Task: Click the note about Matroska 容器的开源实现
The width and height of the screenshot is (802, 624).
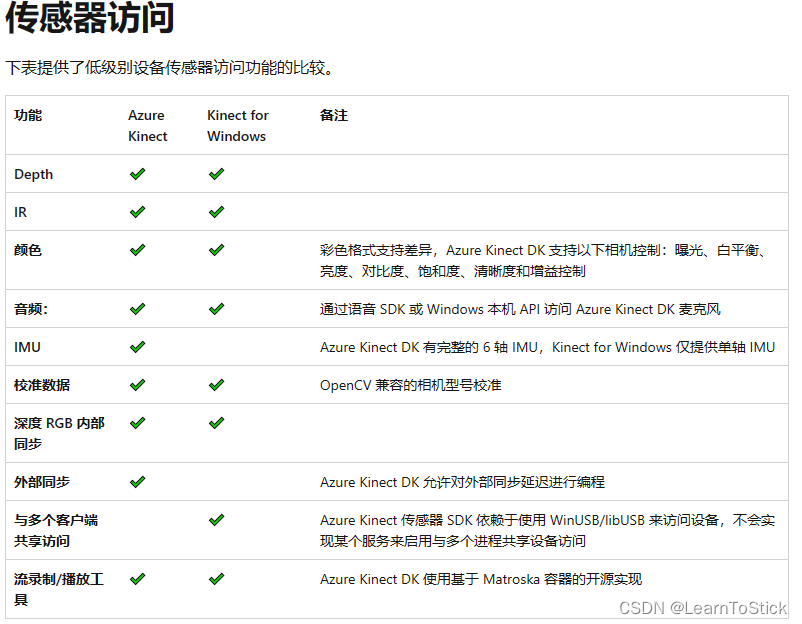Action: tap(481, 580)
